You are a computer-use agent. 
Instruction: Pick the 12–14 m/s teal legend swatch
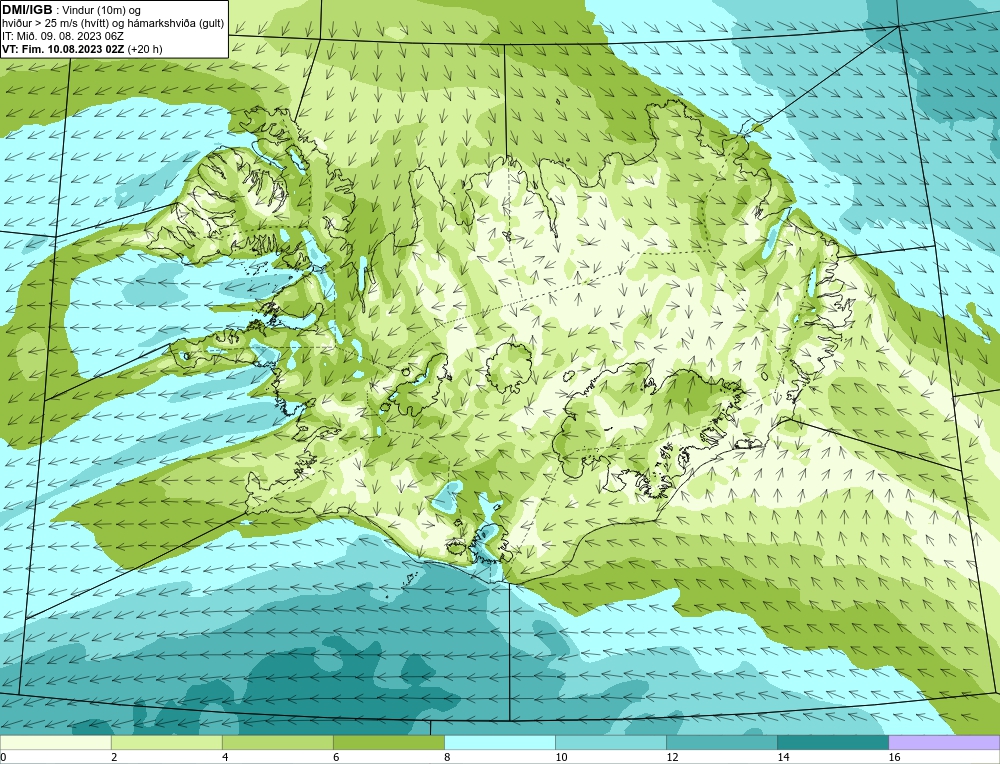click(x=721, y=743)
